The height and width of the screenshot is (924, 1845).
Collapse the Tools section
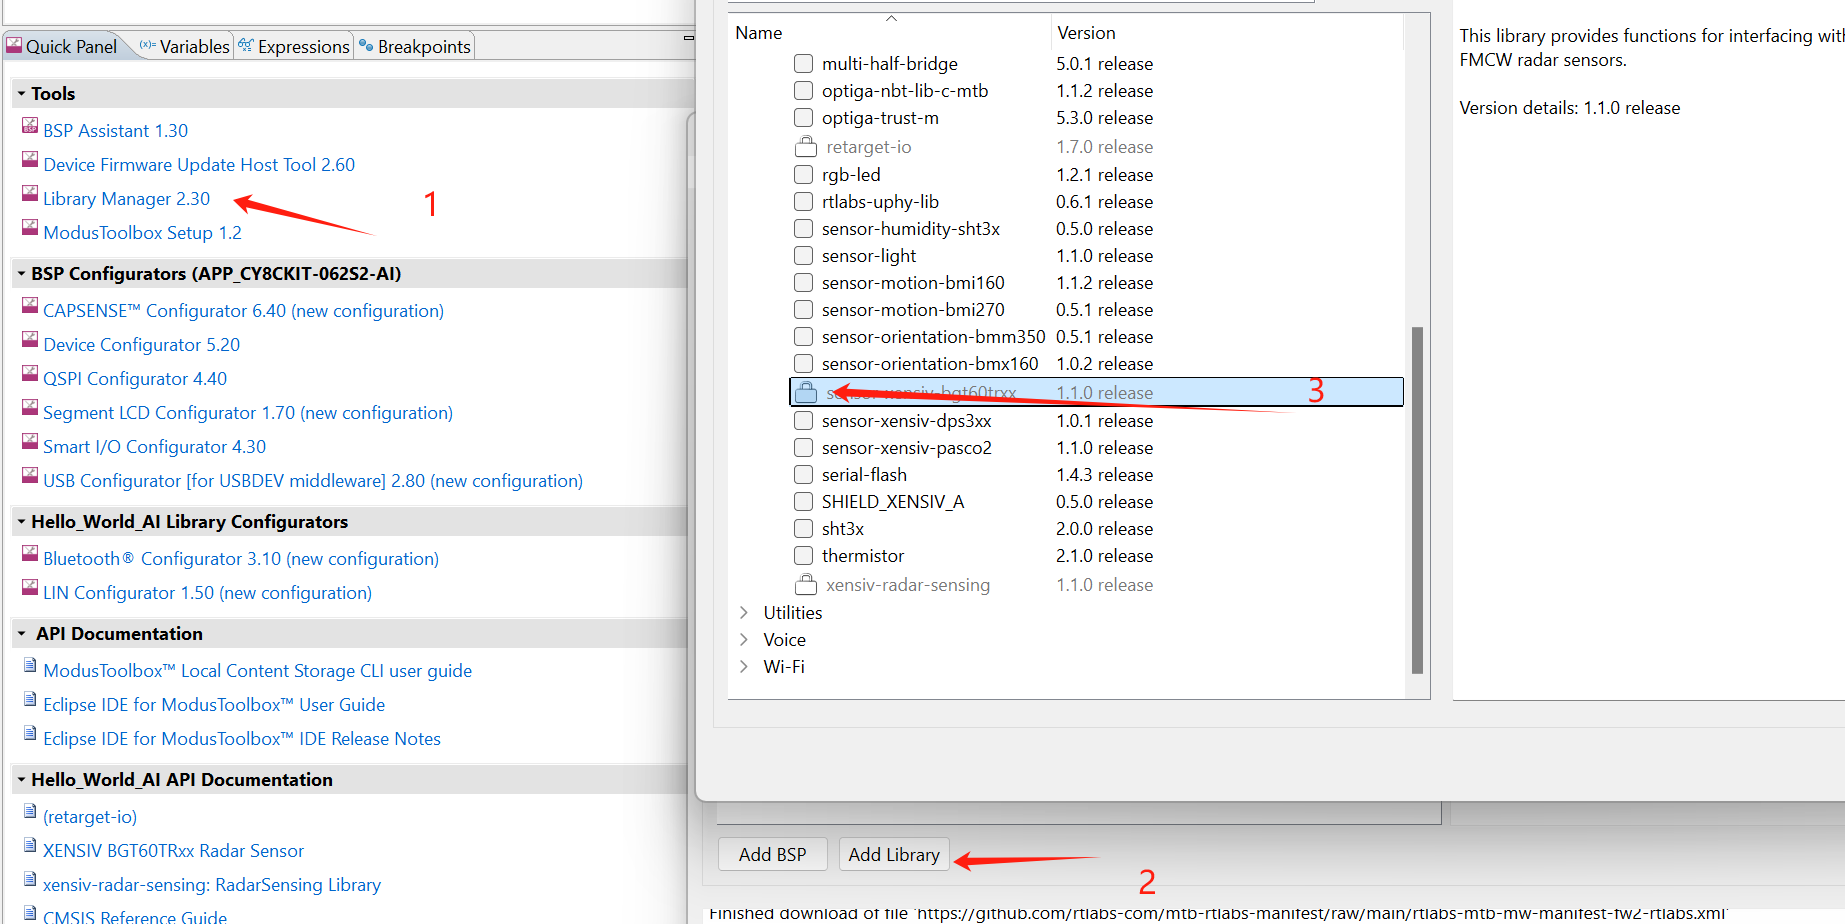21,94
